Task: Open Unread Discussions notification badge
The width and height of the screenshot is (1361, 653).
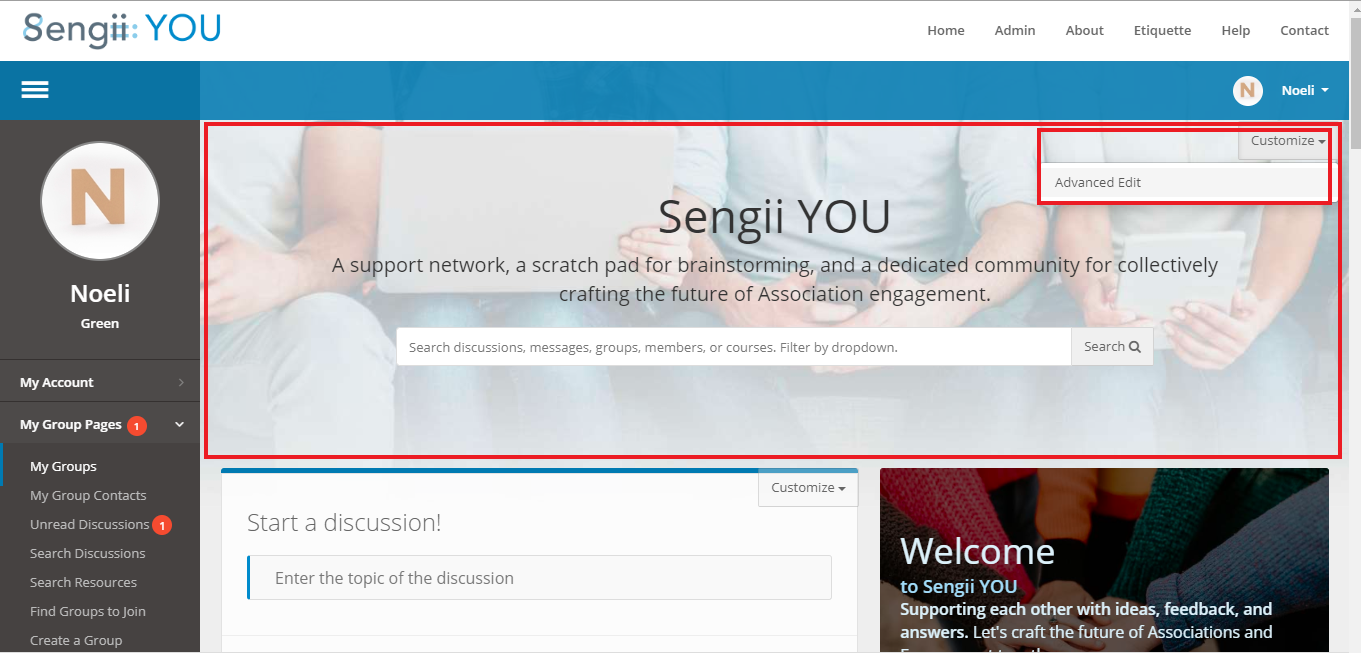Action: (x=162, y=525)
